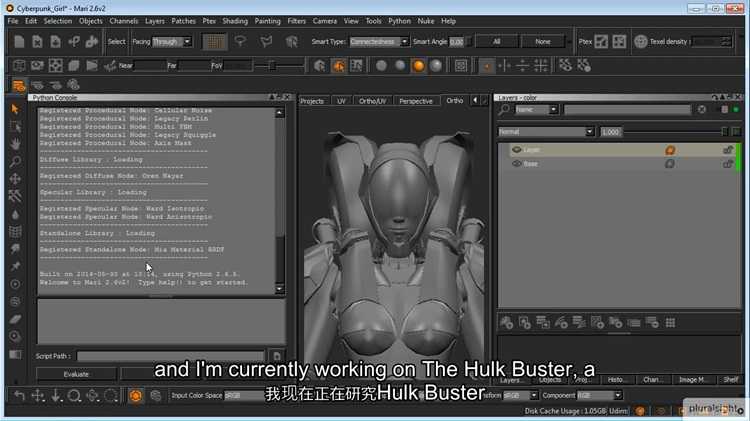Click the All selection button
The width and height of the screenshot is (750, 421).
pos(496,42)
